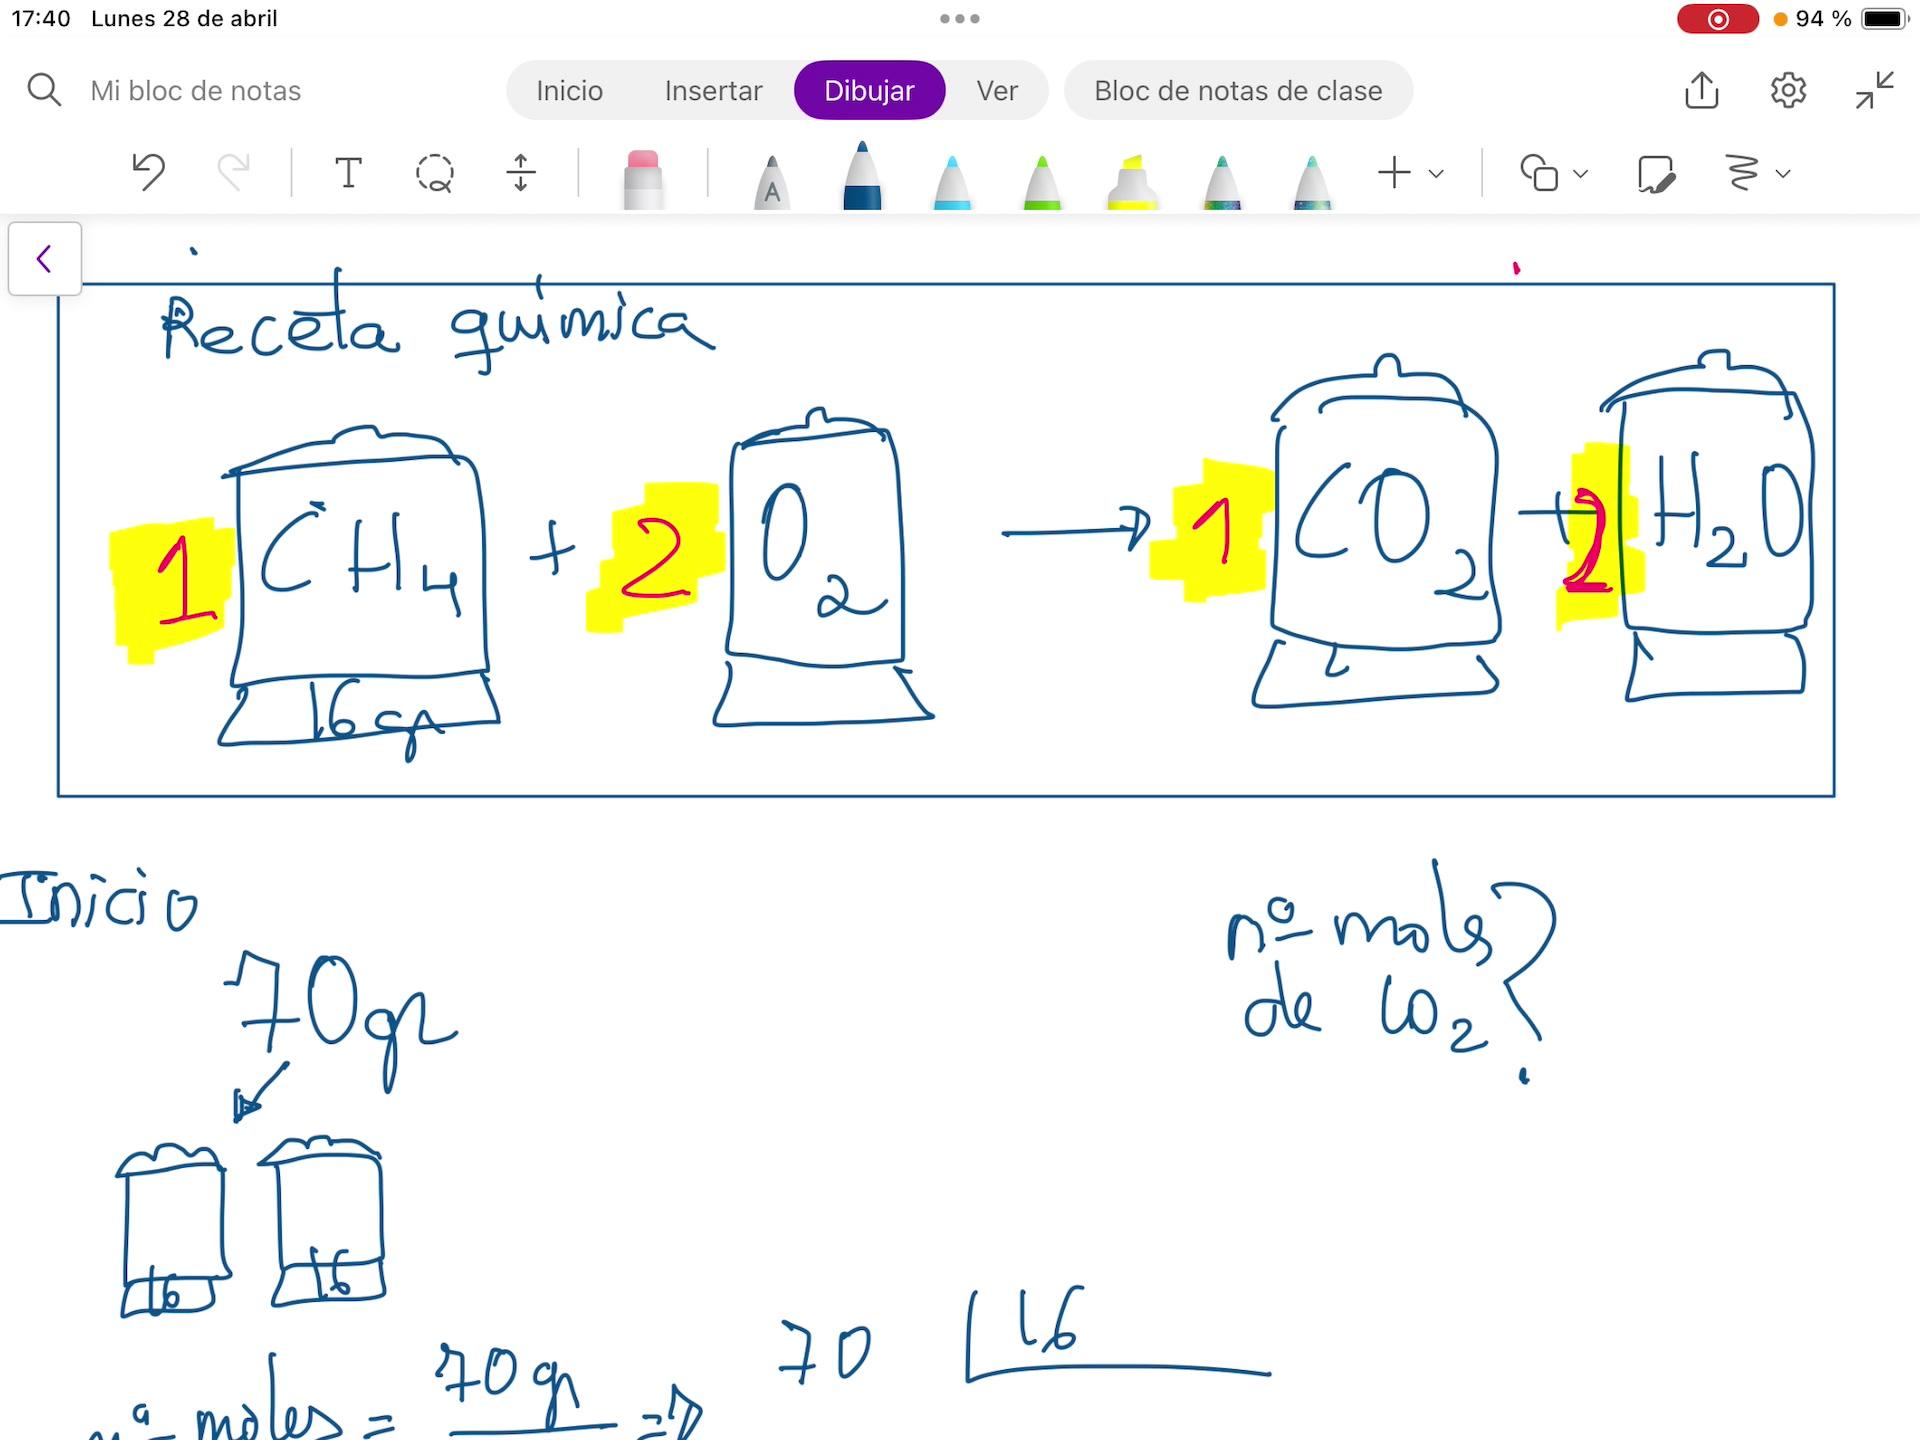Open the ink to text menu
This screenshot has width=1920, height=1440.
1742,173
